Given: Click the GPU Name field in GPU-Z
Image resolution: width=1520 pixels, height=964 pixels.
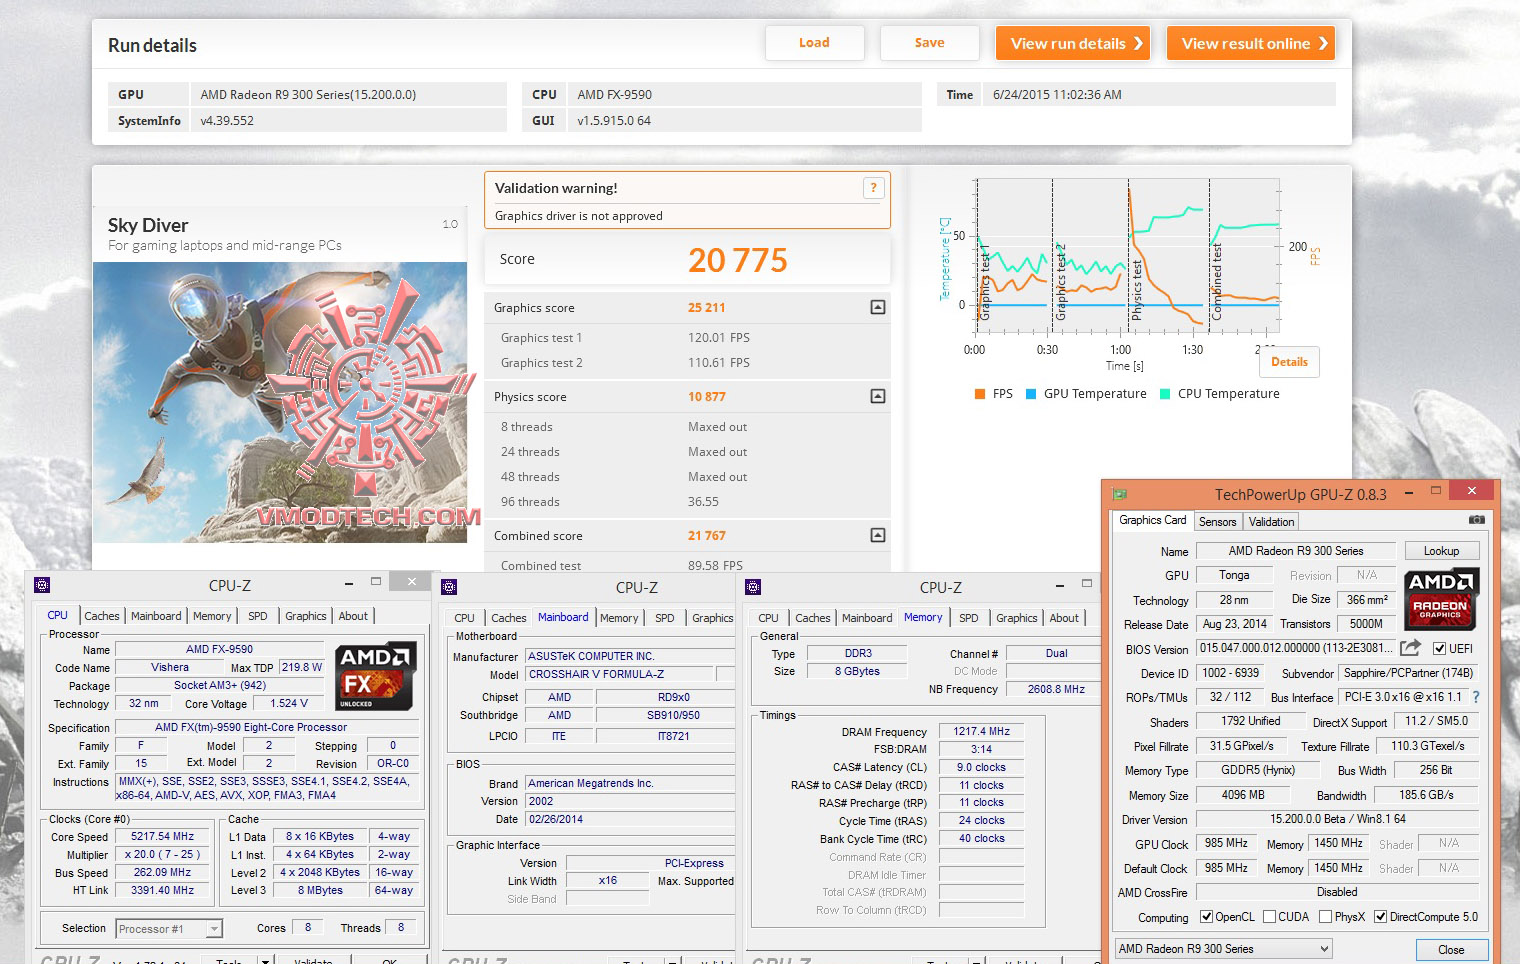Looking at the screenshot, I should tap(1296, 551).
